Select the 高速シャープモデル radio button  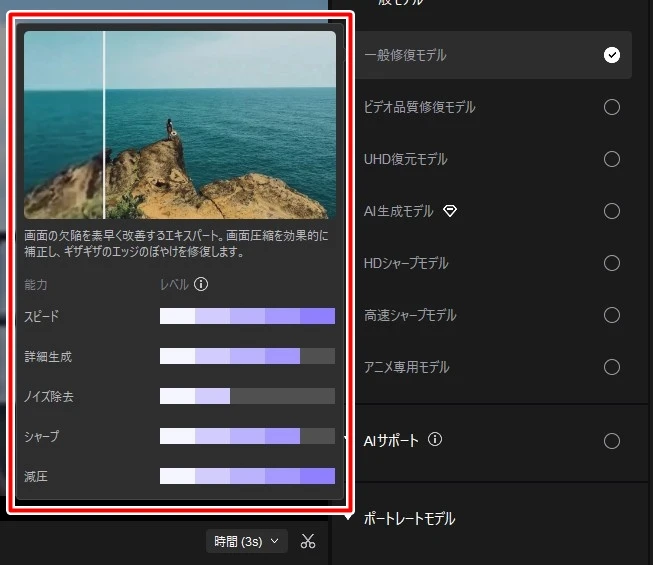tap(611, 315)
